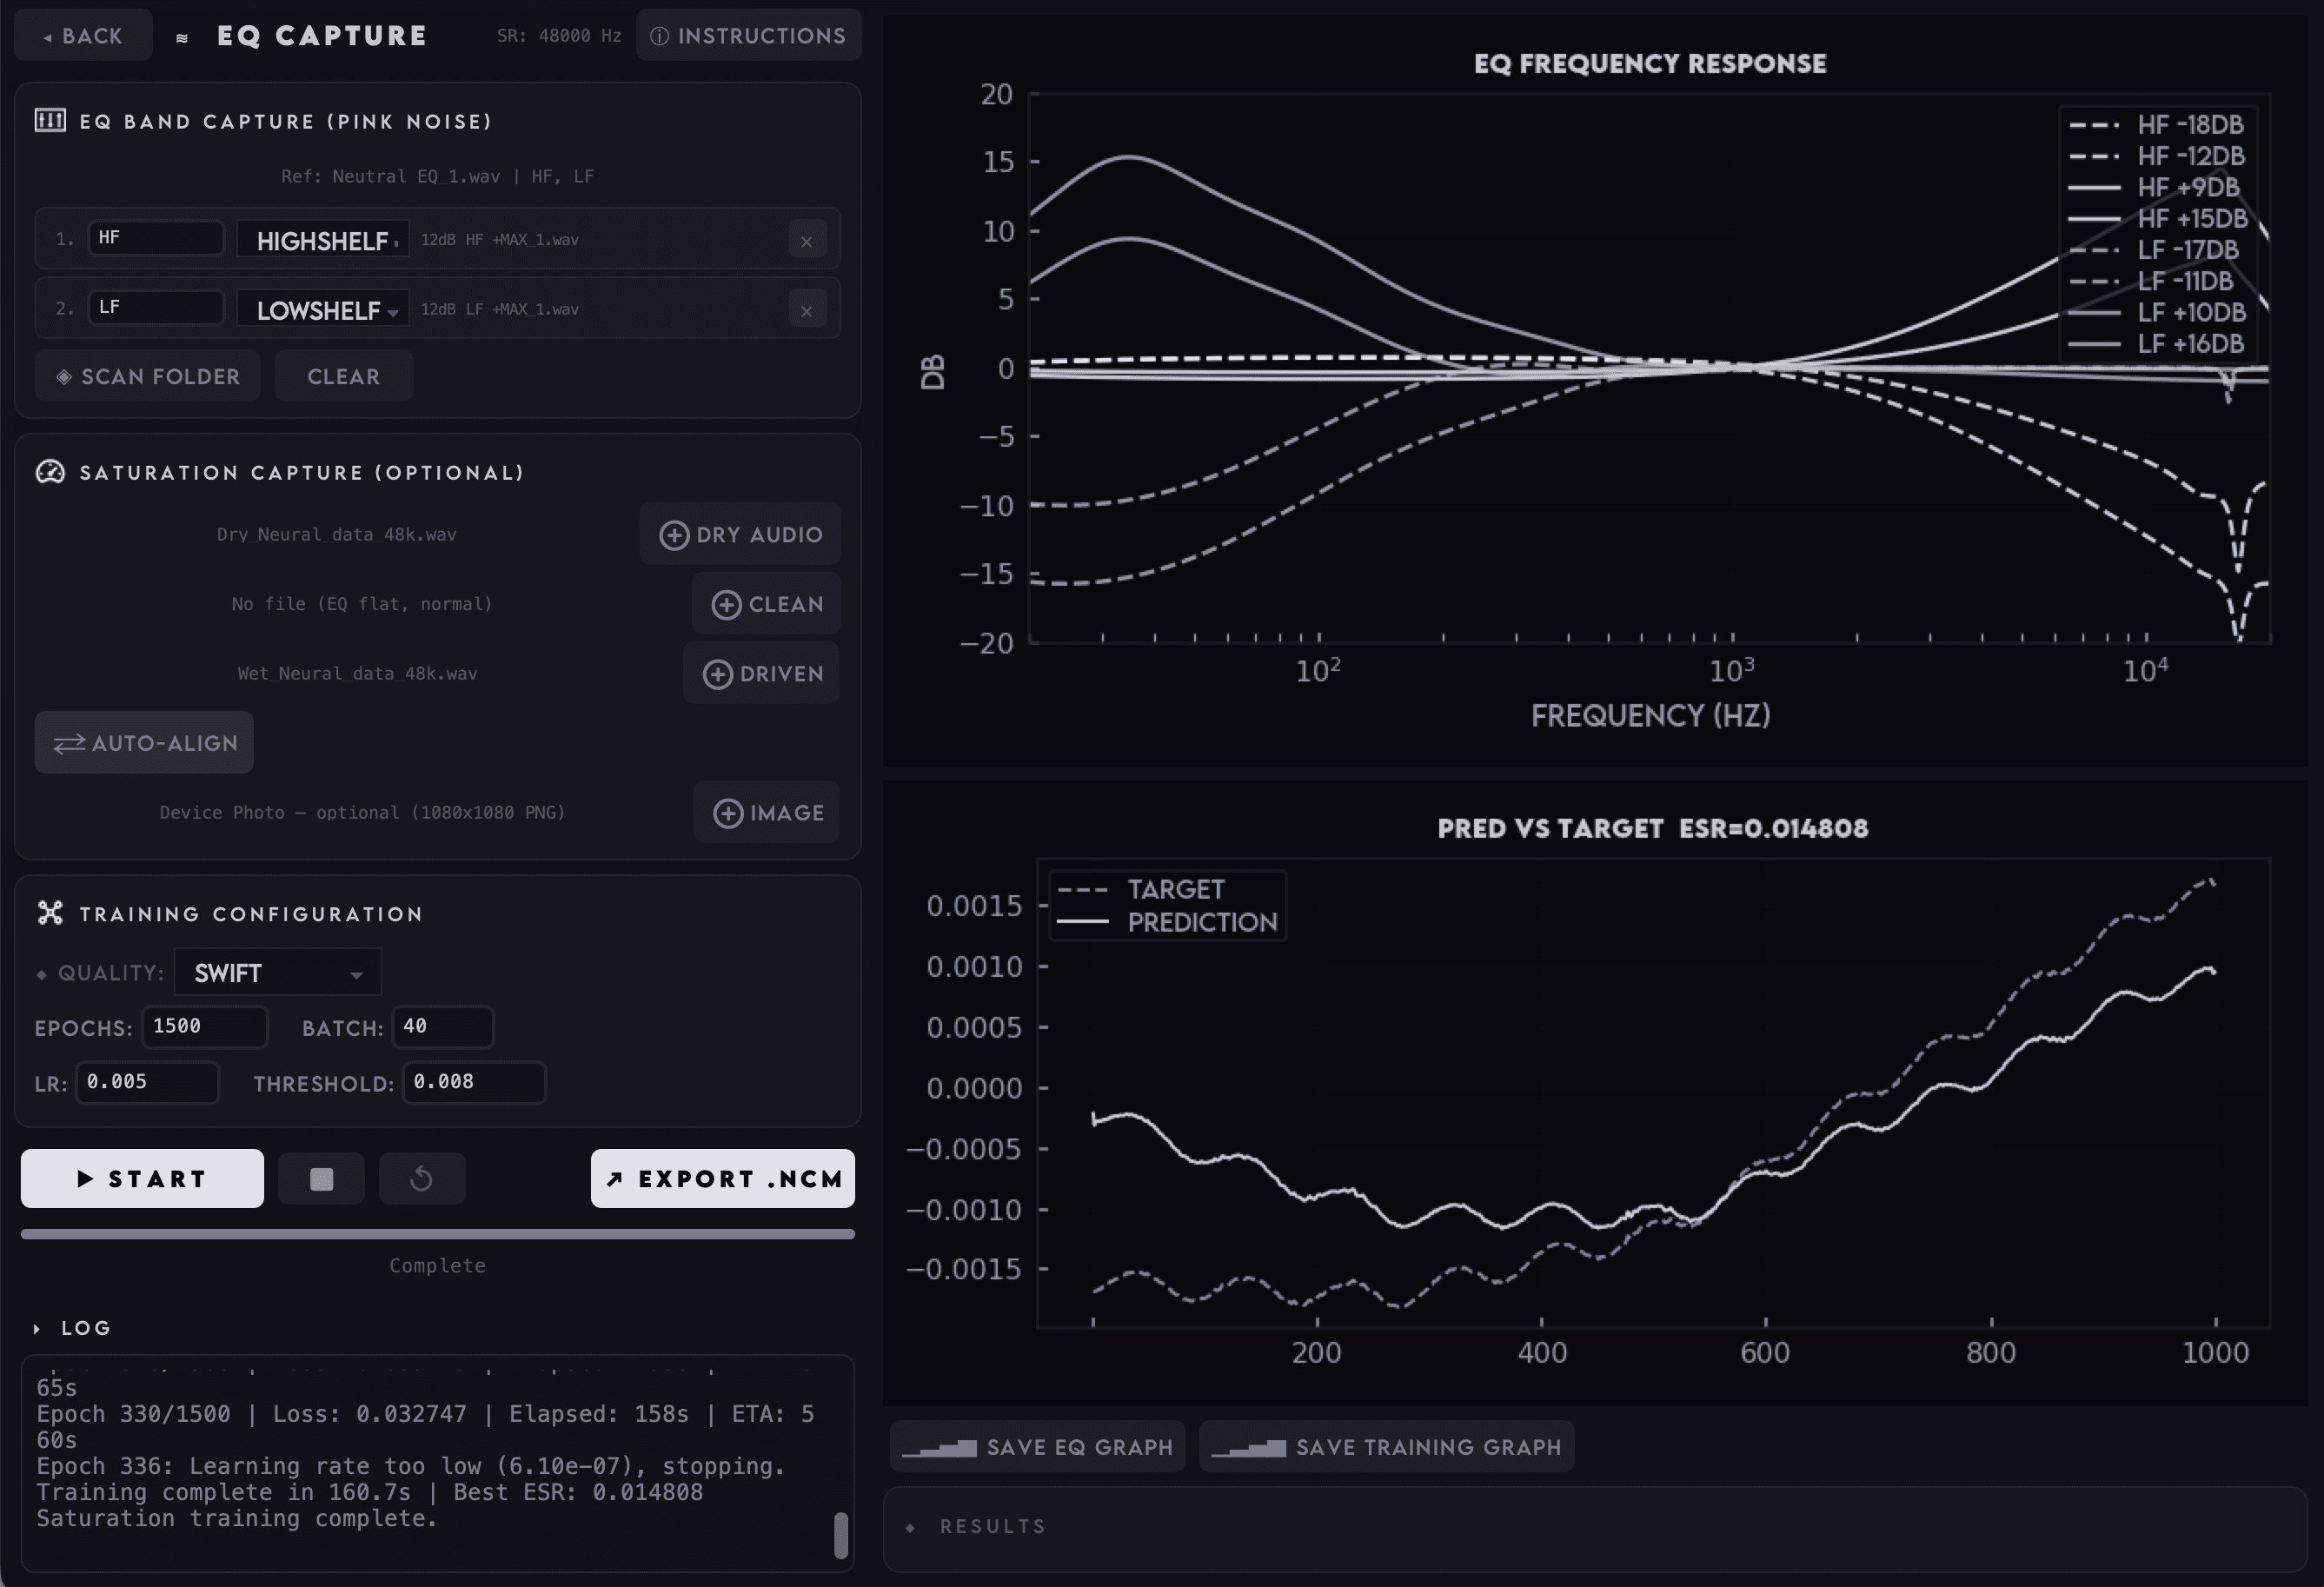Remove the HF band entry
2324x1587 pixels.
[x=806, y=239]
